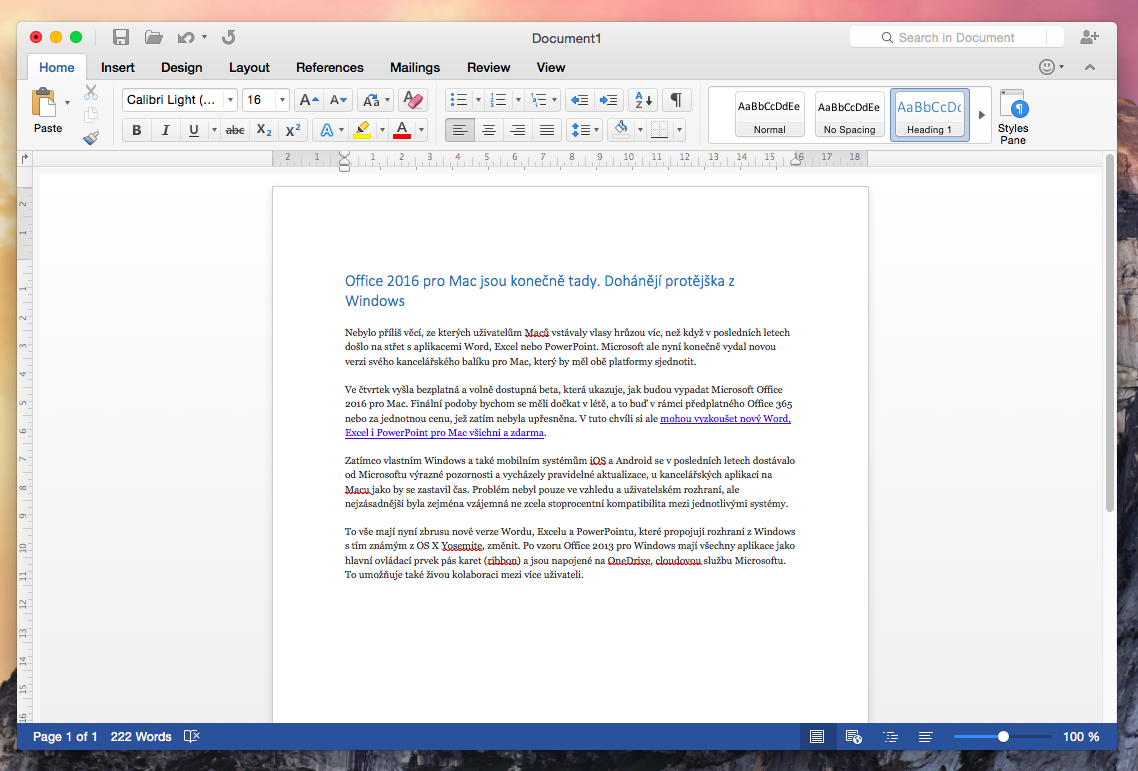Decrease paragraph indent
This screenshot has width=1138, height=771.
point(579,99)
